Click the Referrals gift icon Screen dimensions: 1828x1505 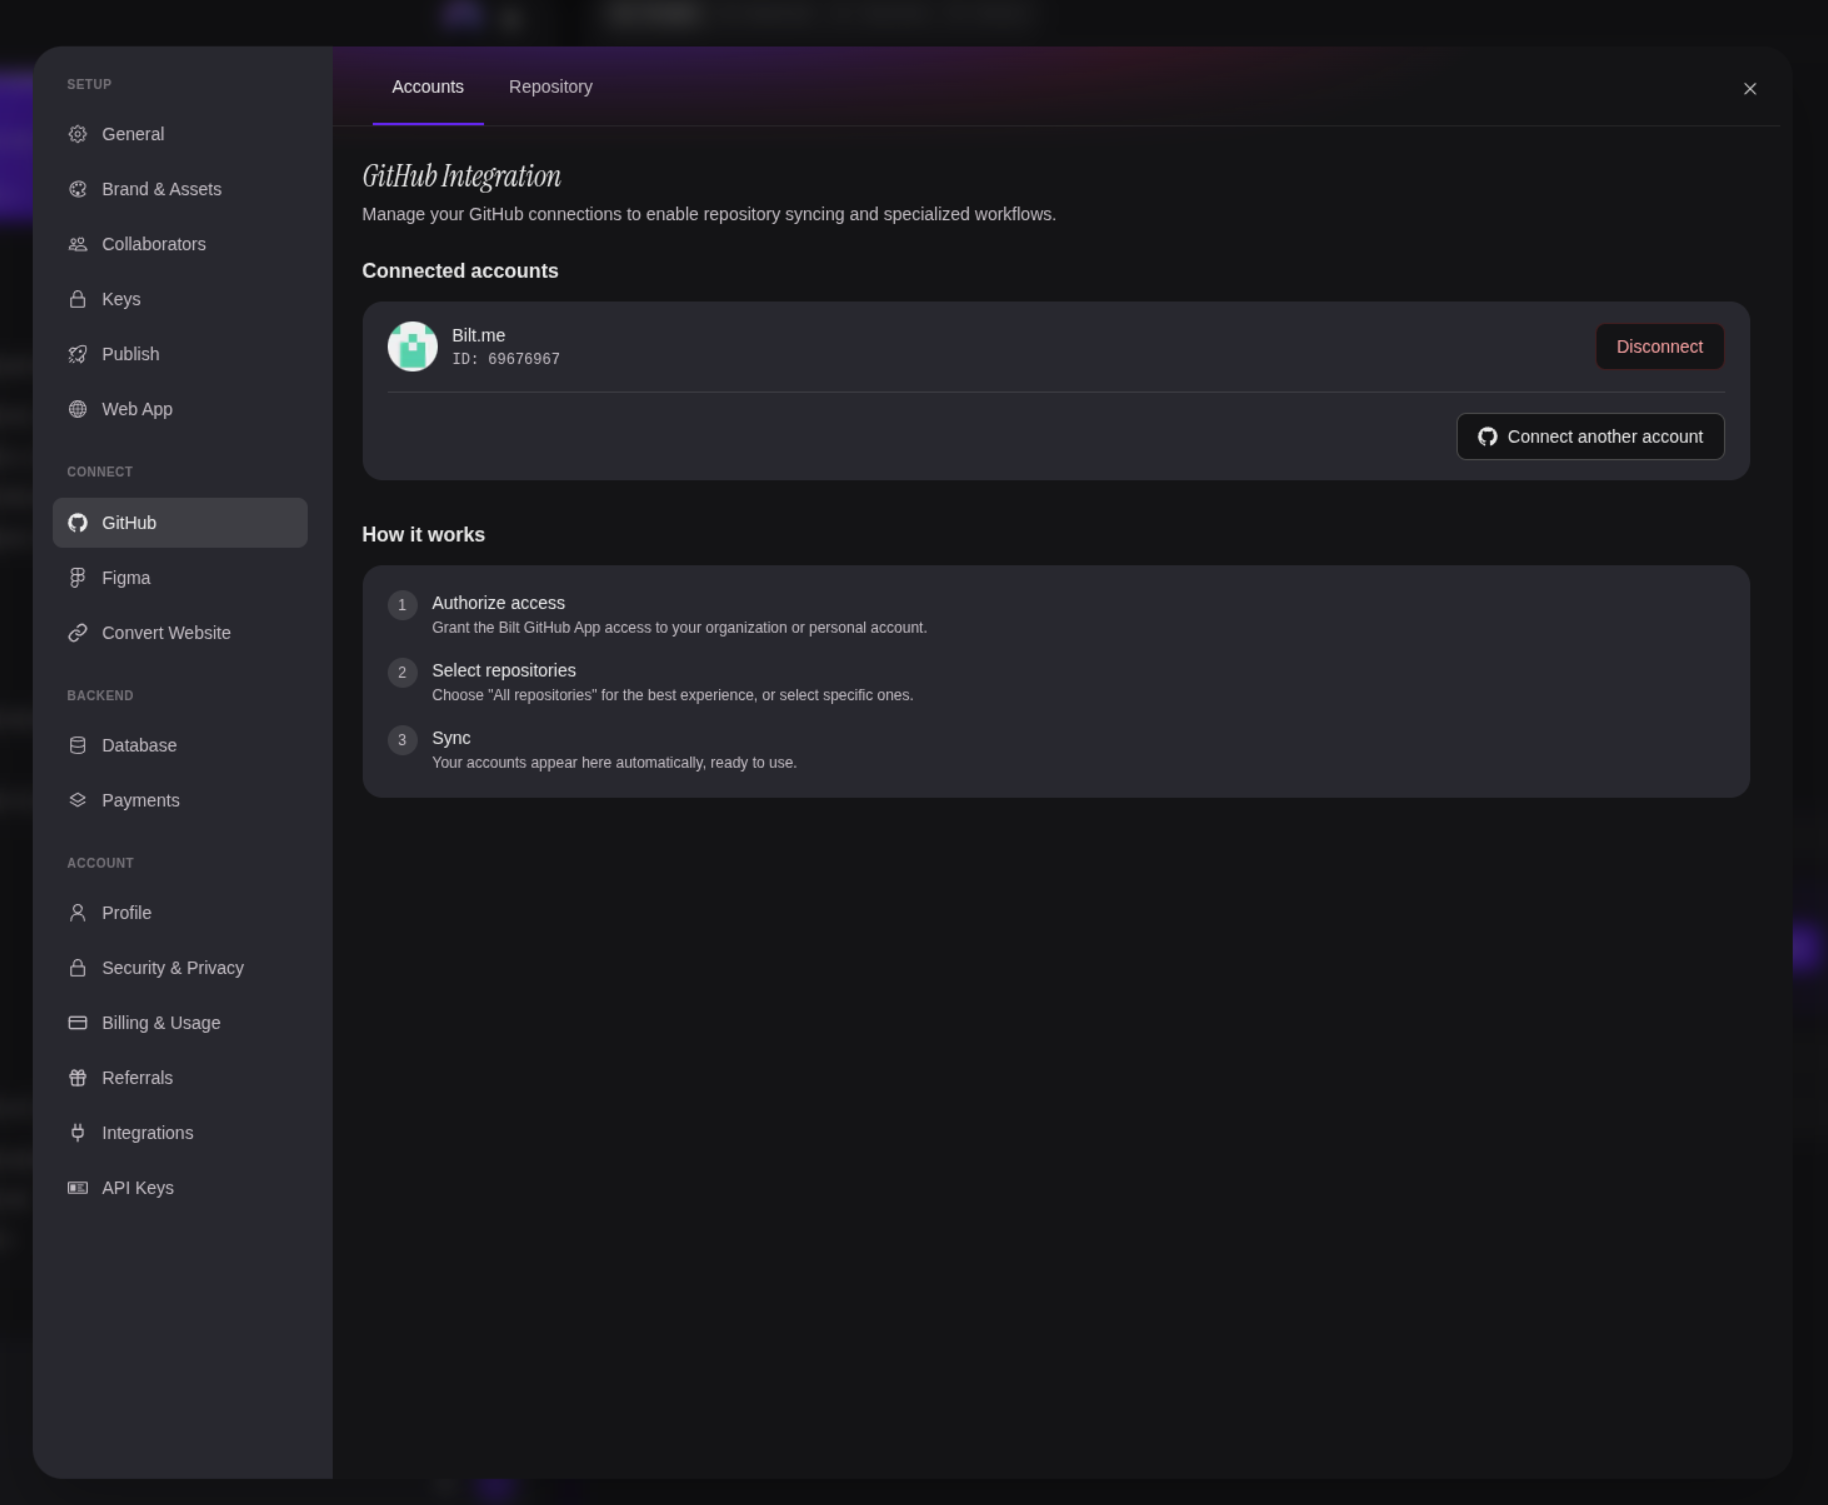pos(77,1078)
